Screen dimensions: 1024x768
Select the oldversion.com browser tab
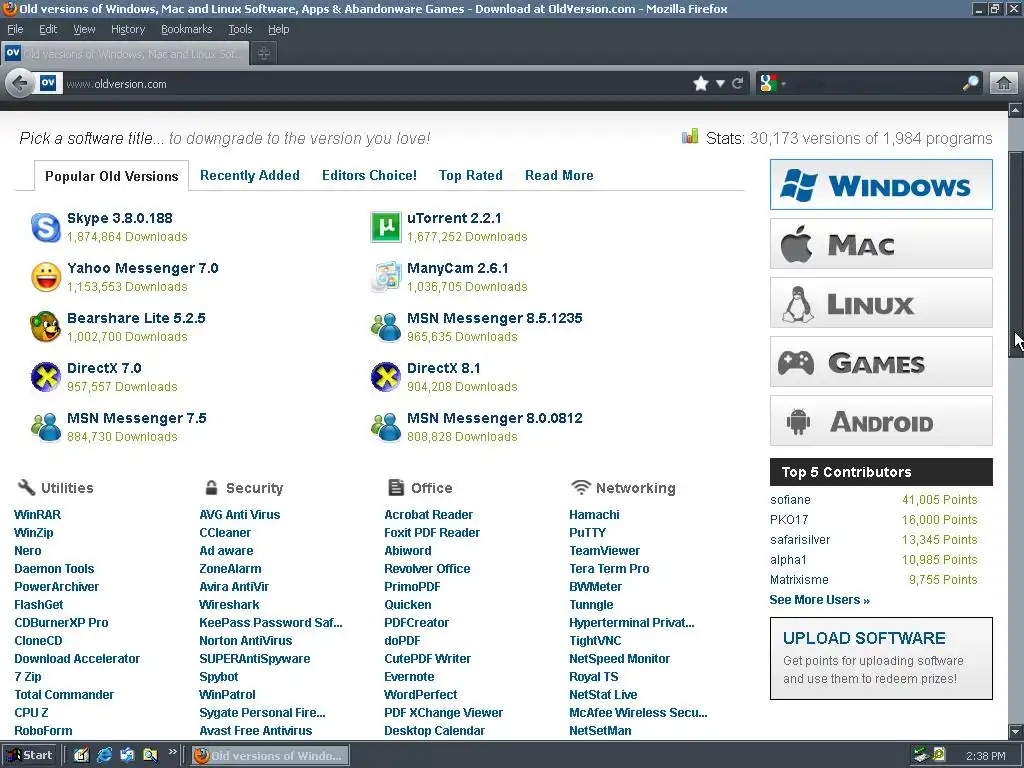[x=125, y=54]
